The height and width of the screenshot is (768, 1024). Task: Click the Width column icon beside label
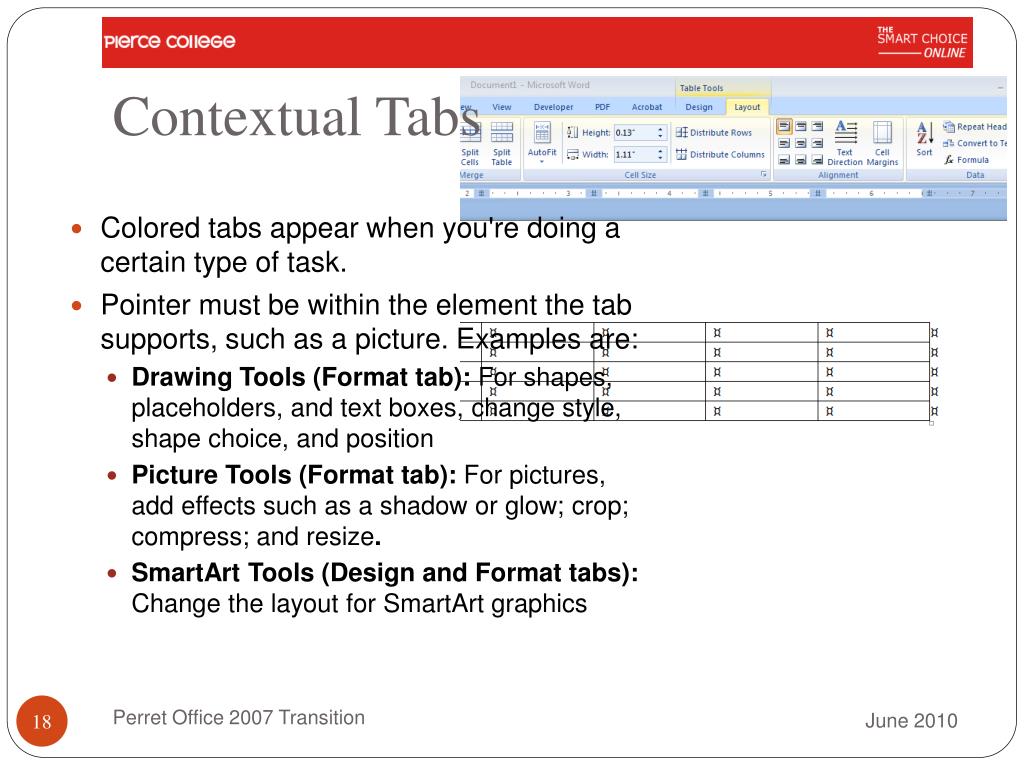[573, 155]
